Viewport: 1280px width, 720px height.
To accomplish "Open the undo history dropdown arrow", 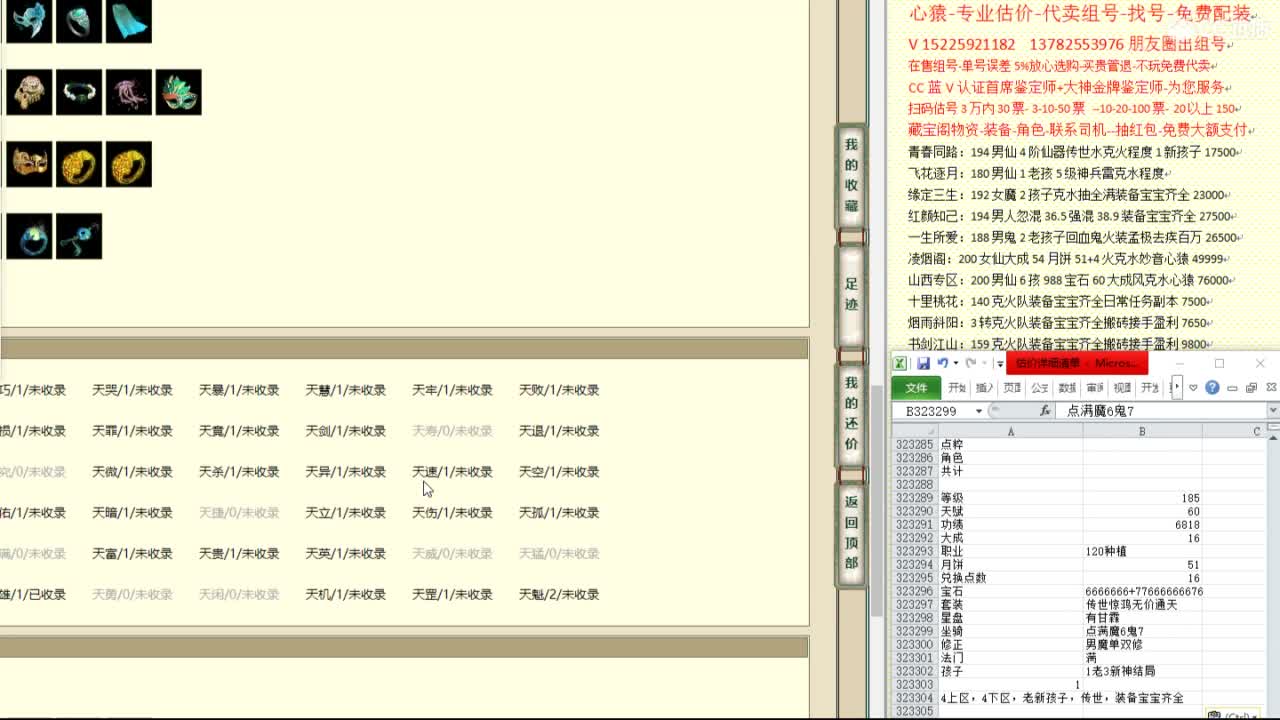I will tap(955, 363).
